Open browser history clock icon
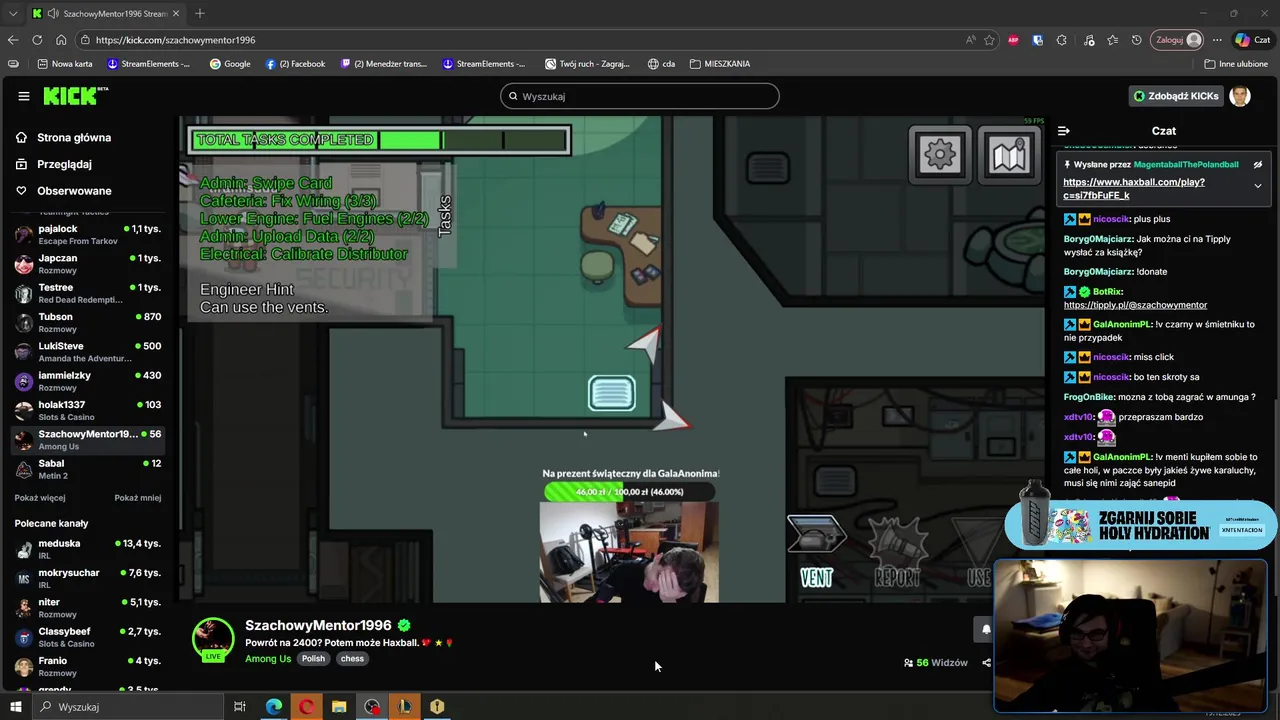The width and height of the screenshot is (1280, 720). (x=1136, y=40)
